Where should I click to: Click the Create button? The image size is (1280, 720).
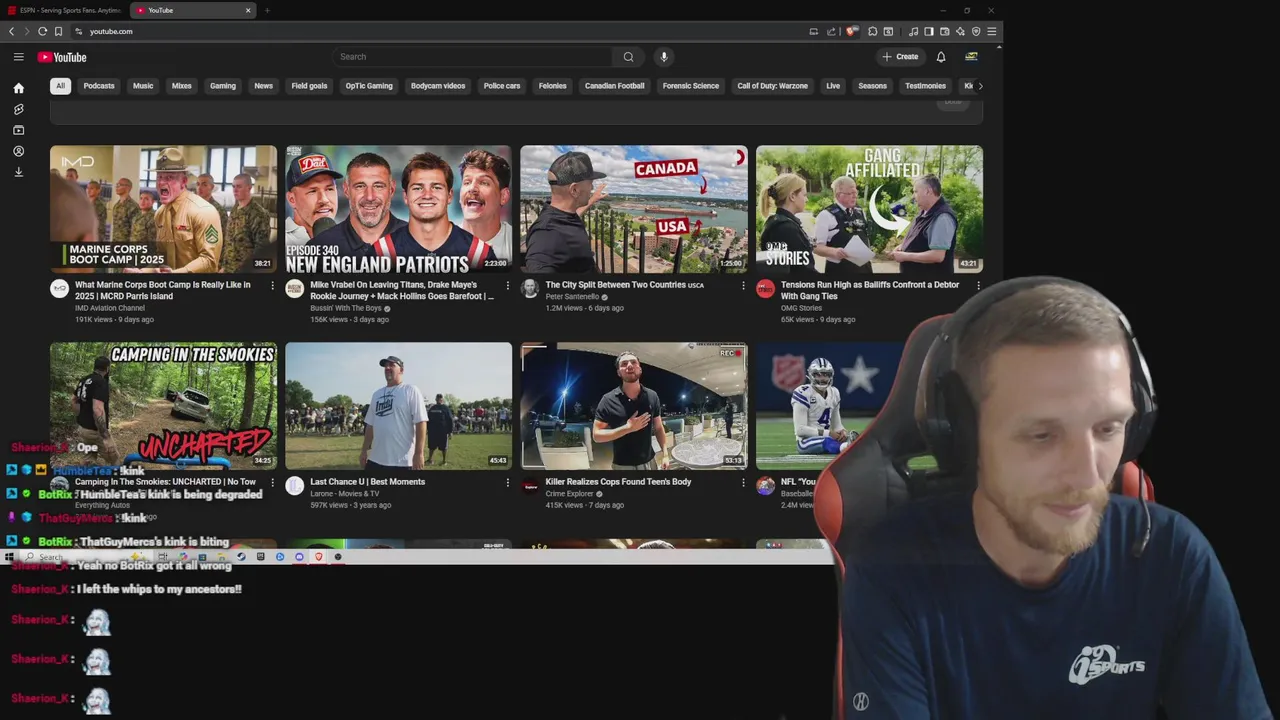click(900, 57)
